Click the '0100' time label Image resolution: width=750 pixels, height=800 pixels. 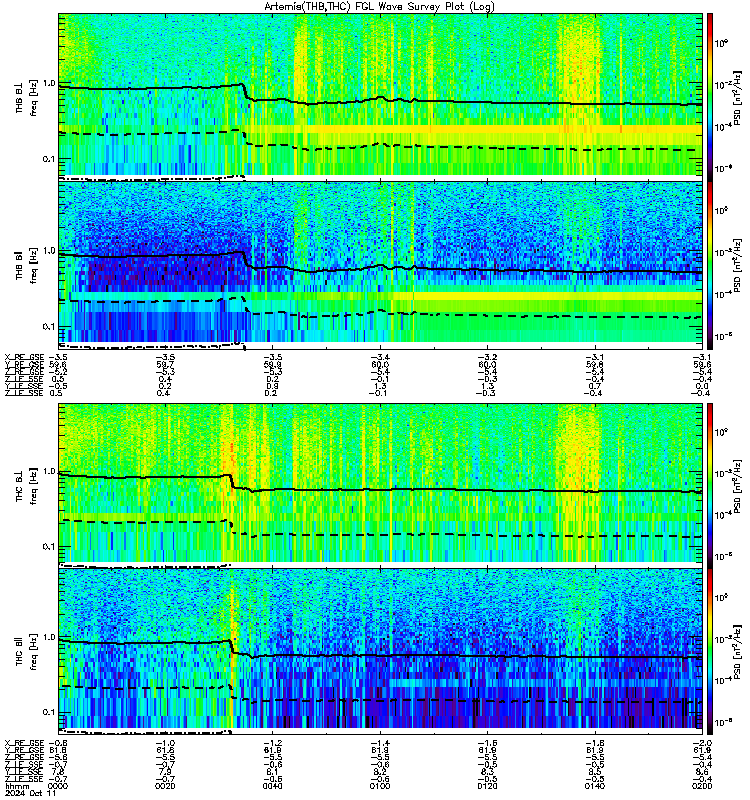click(x=380, y=786)
